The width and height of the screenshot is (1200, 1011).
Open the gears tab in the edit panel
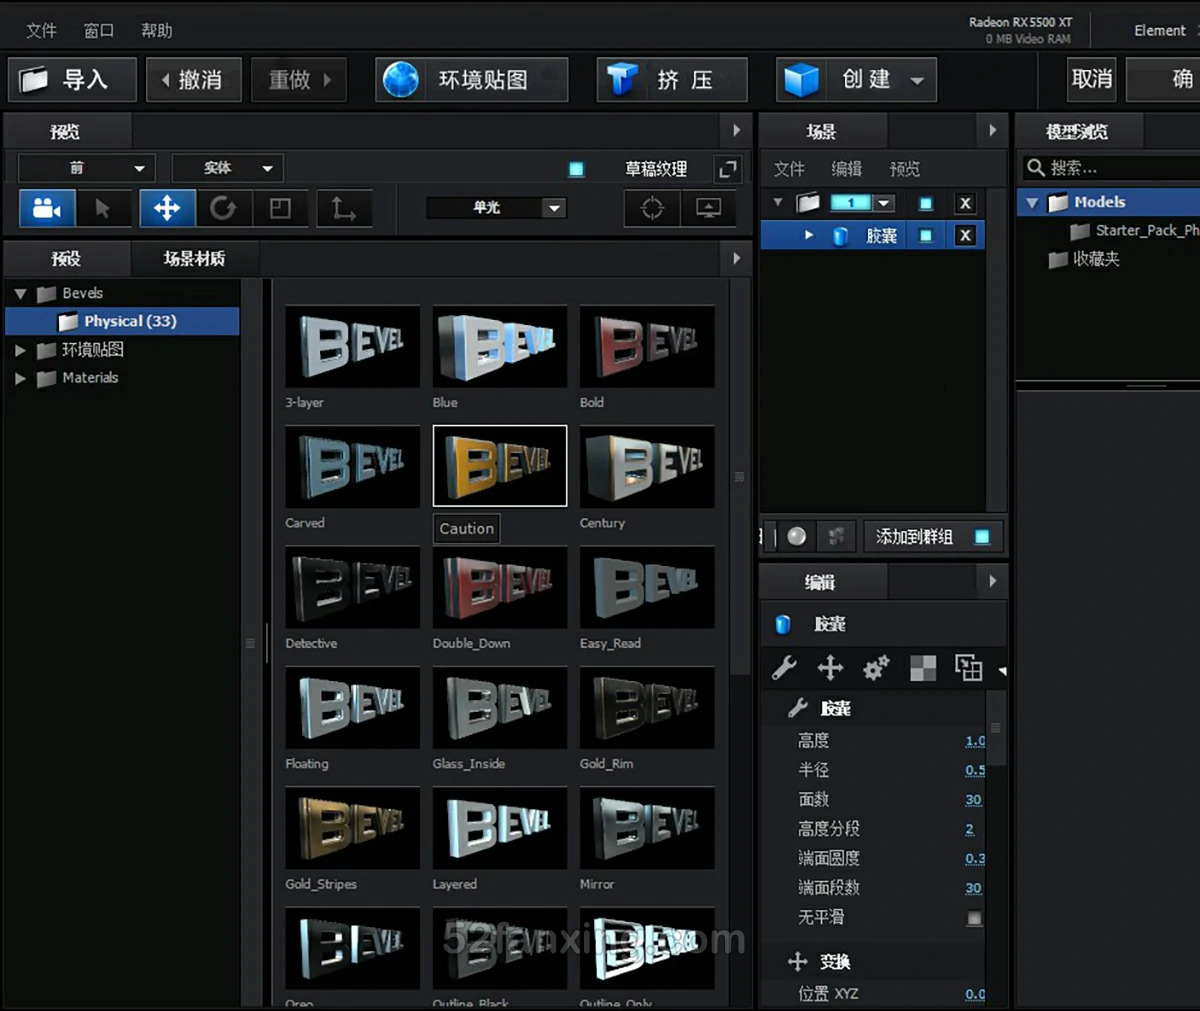click(876, 667)
